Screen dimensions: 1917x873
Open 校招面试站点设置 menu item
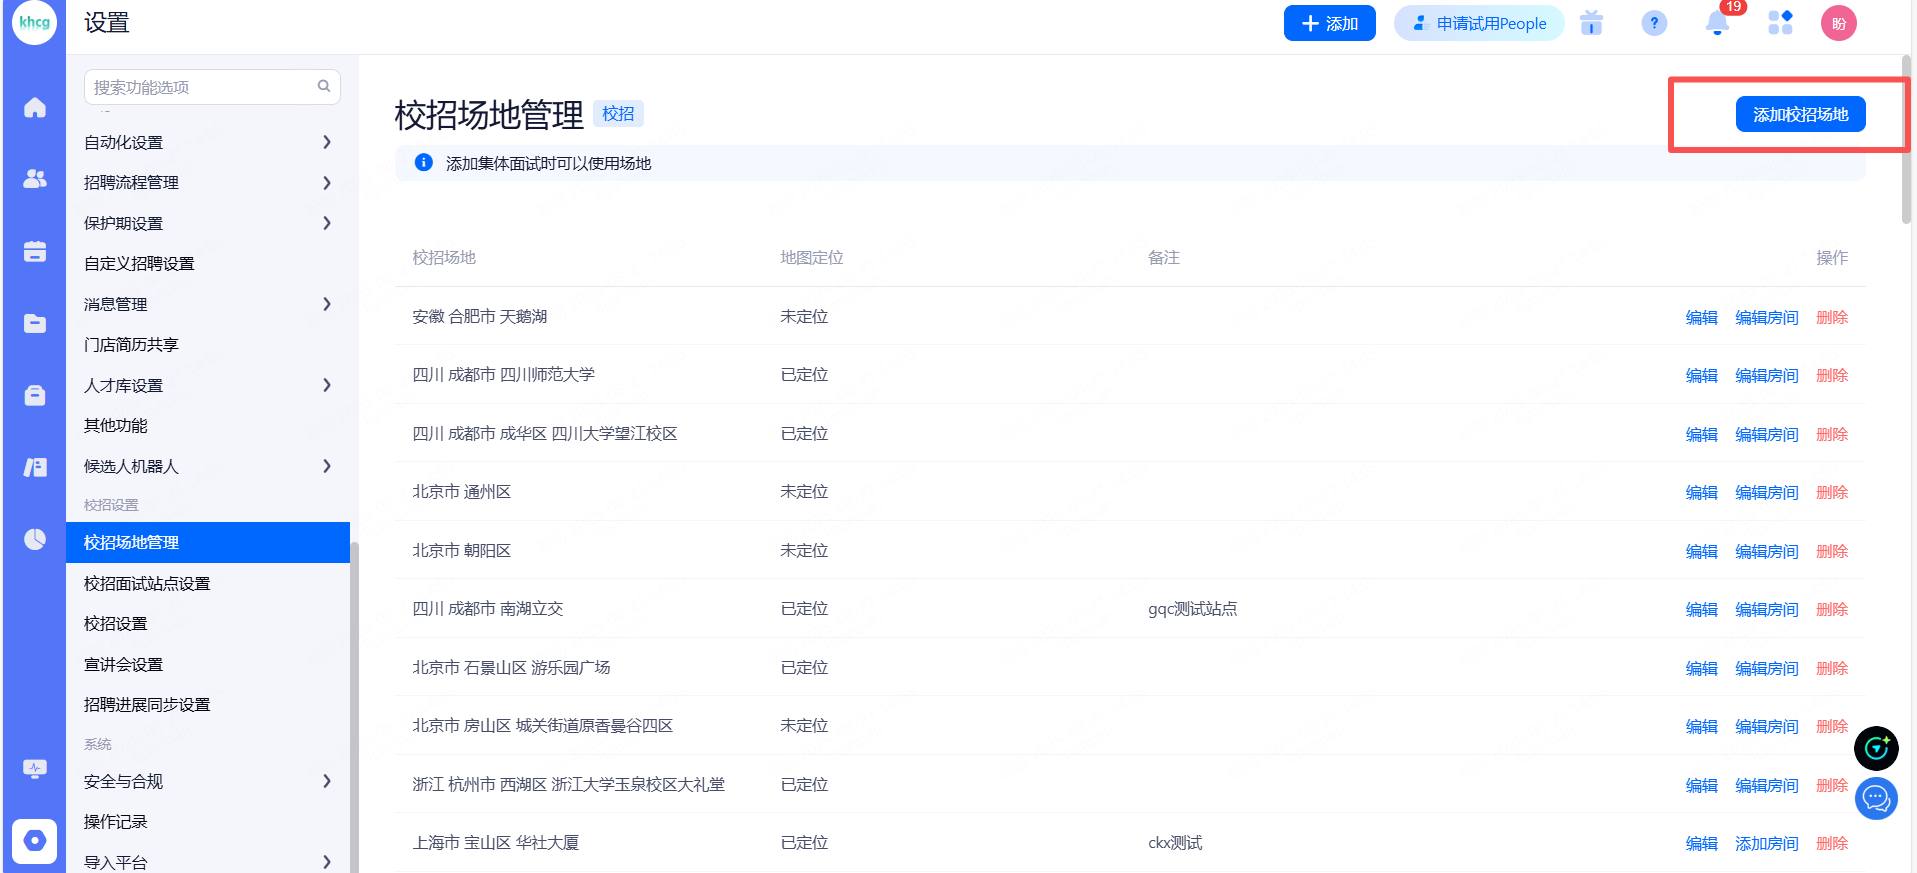[x=147, y=584]
